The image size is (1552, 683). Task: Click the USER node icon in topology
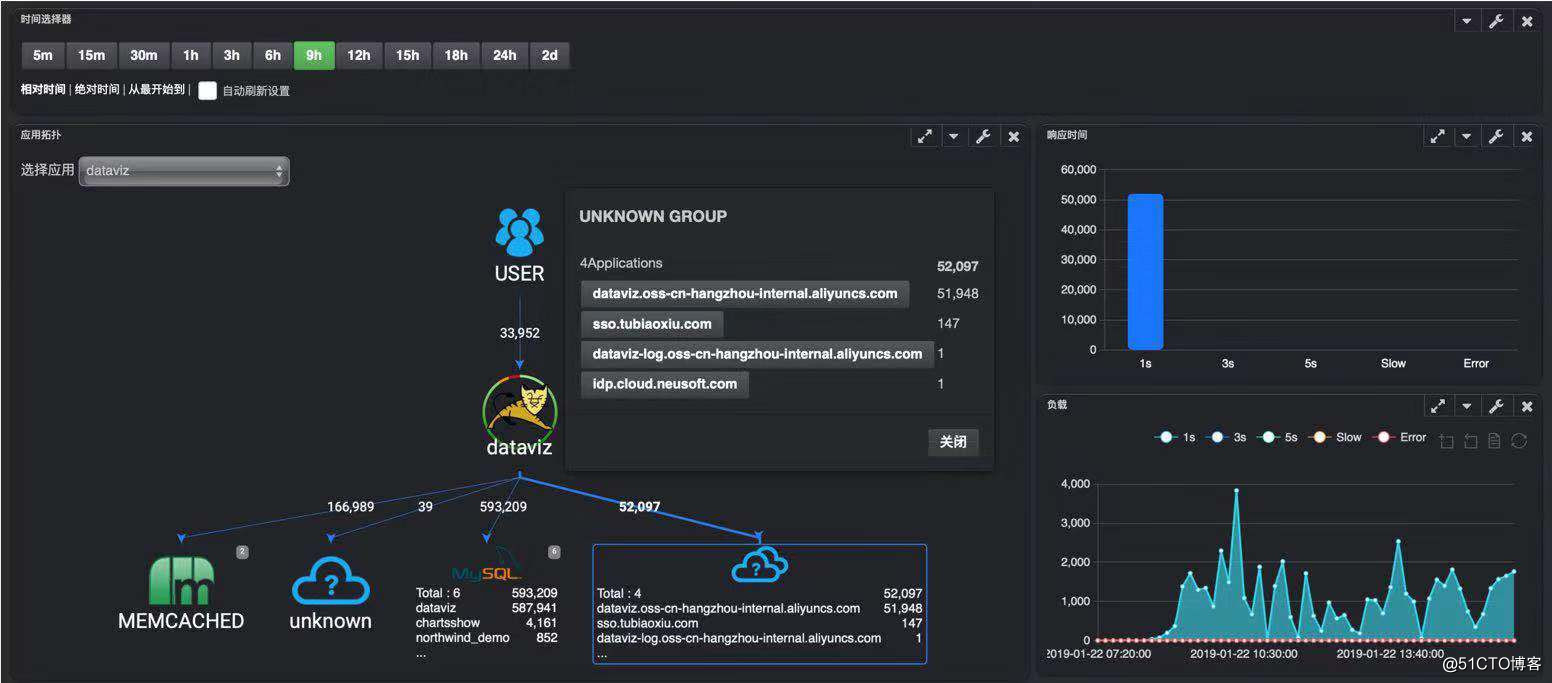click(x=519, y=232)
